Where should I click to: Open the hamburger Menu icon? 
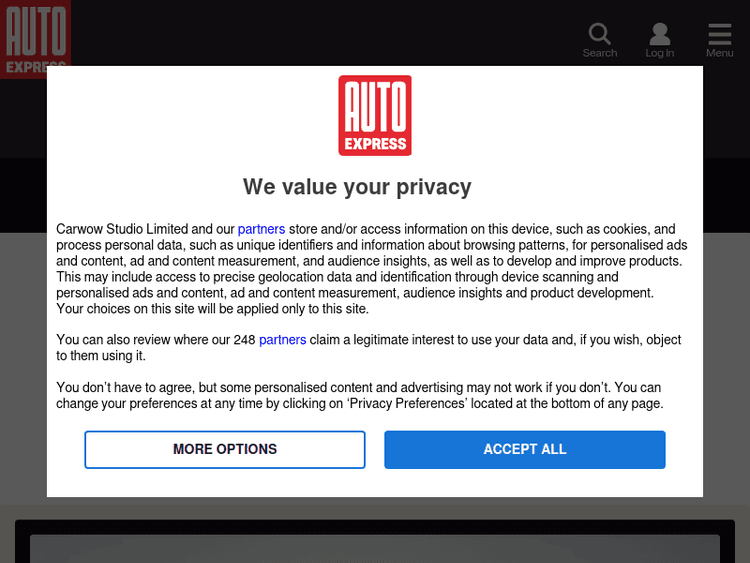coord(720,34)
